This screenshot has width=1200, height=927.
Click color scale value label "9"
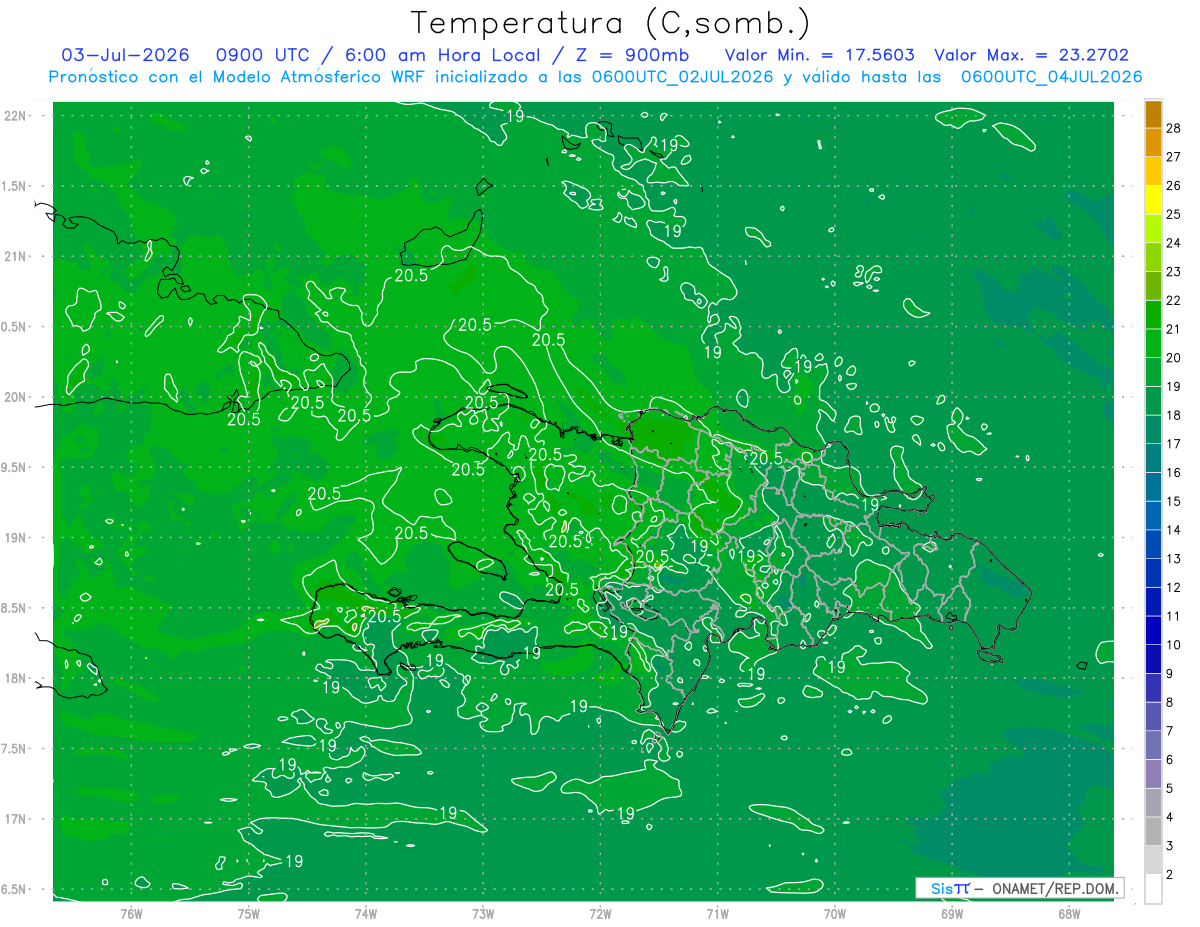click(1171, 674)
